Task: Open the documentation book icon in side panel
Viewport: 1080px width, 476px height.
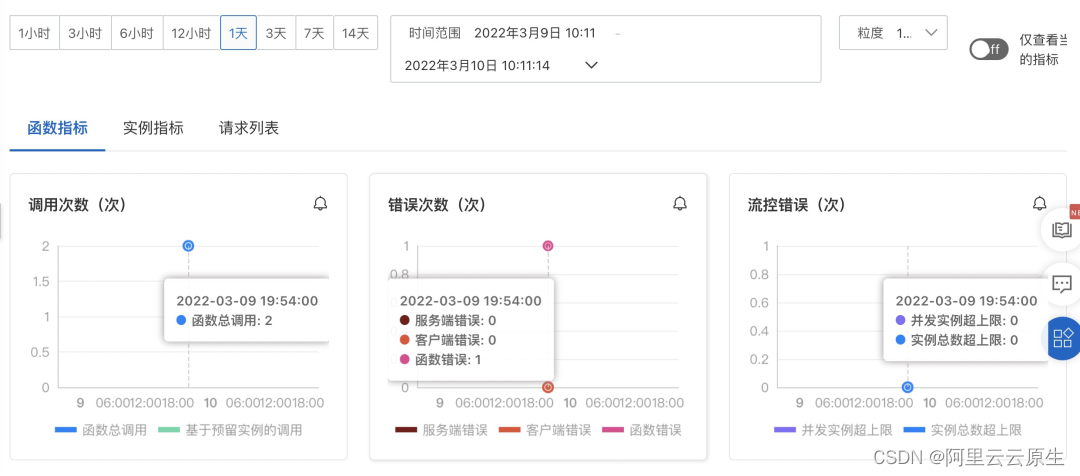Action: (1061, 230)
